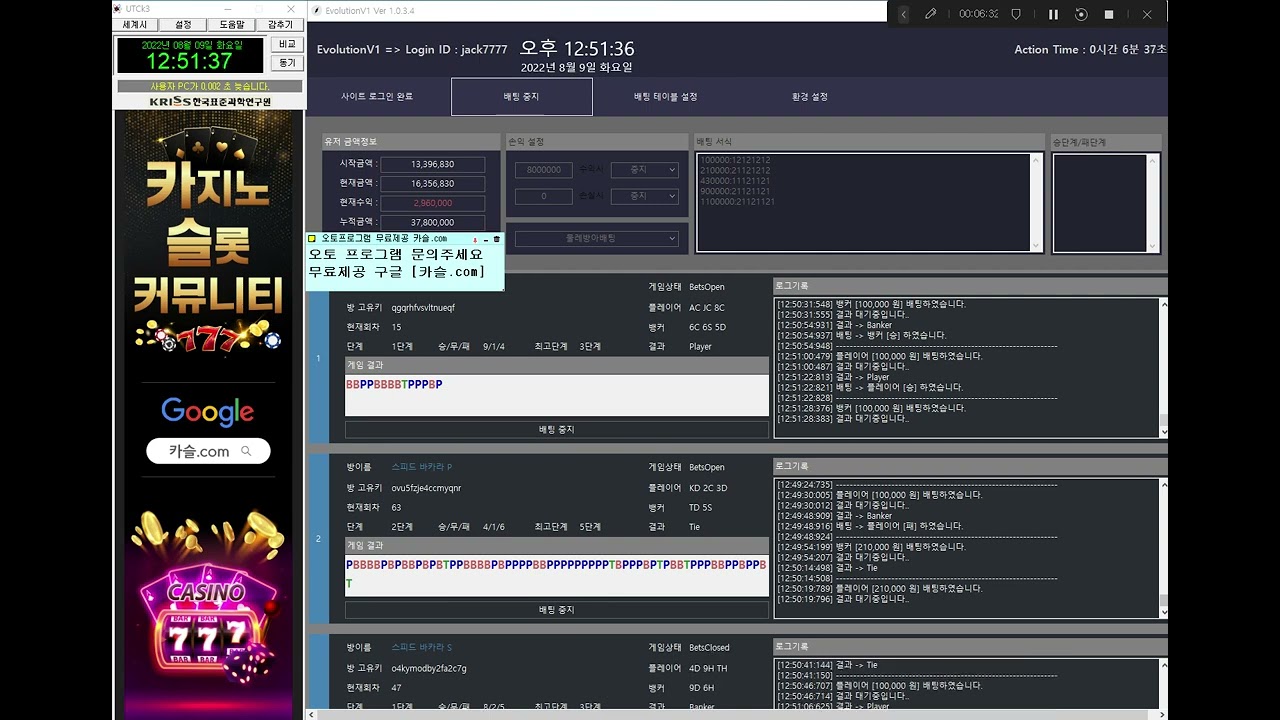Click the 비교 button in UTCk3
1280x720 pixels.
287,45
